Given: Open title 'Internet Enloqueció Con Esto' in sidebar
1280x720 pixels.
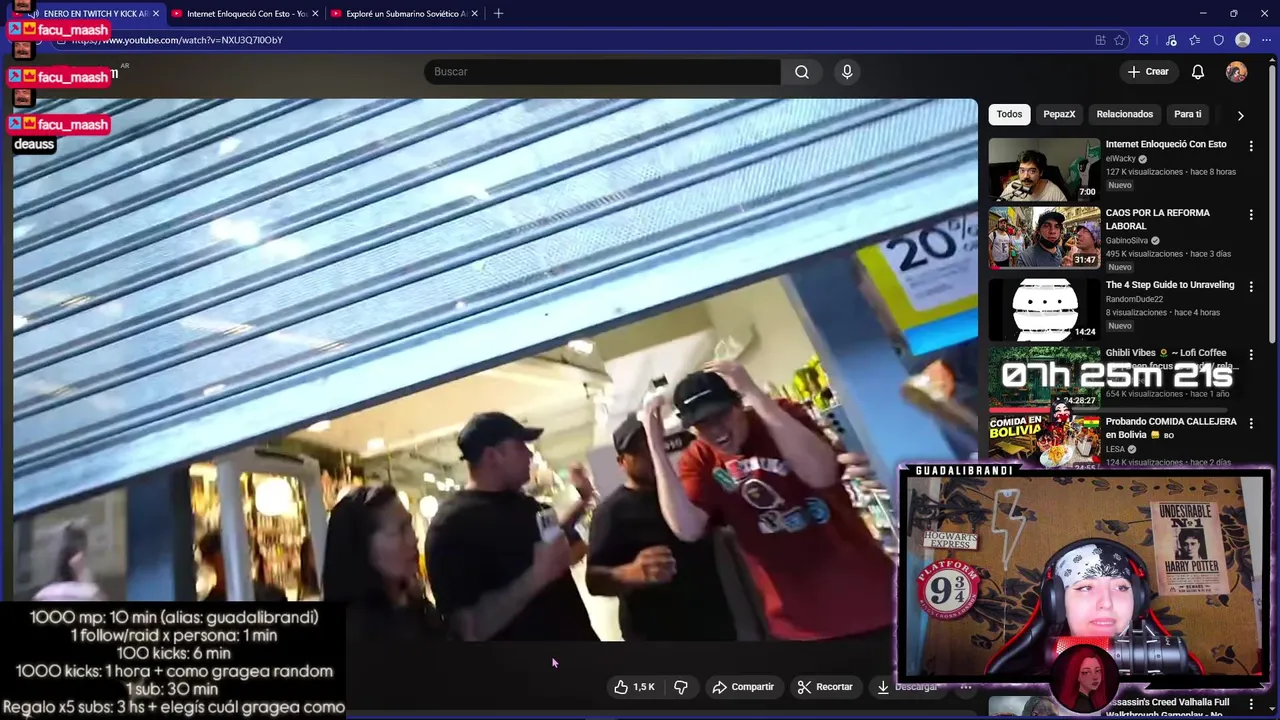Looking at the screenshot, I should 1166,144.
